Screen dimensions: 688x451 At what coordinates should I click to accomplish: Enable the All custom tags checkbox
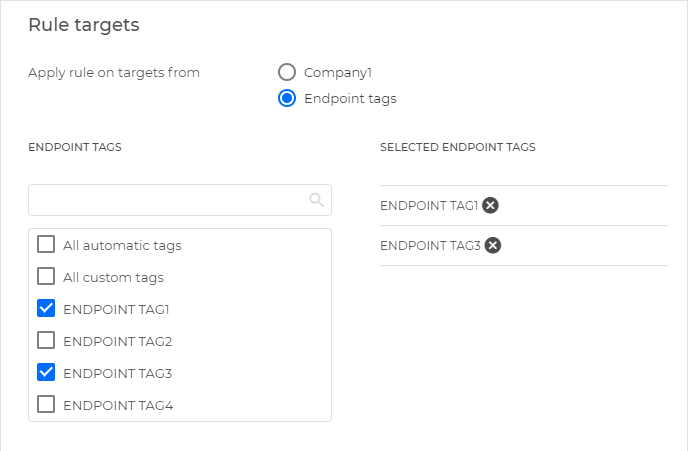46,276
